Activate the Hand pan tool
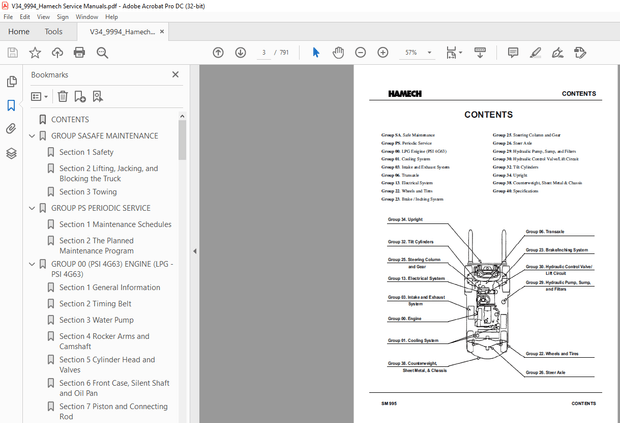Screen dimensions: 620x423 coord(338,53)
